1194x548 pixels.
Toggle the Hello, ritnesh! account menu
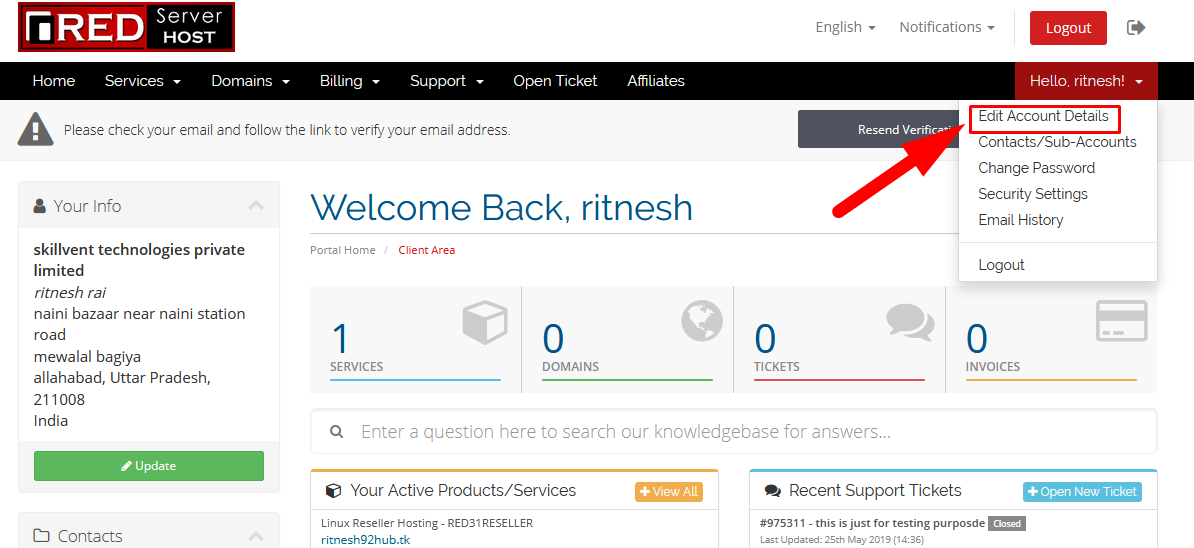click(1086, 81)
